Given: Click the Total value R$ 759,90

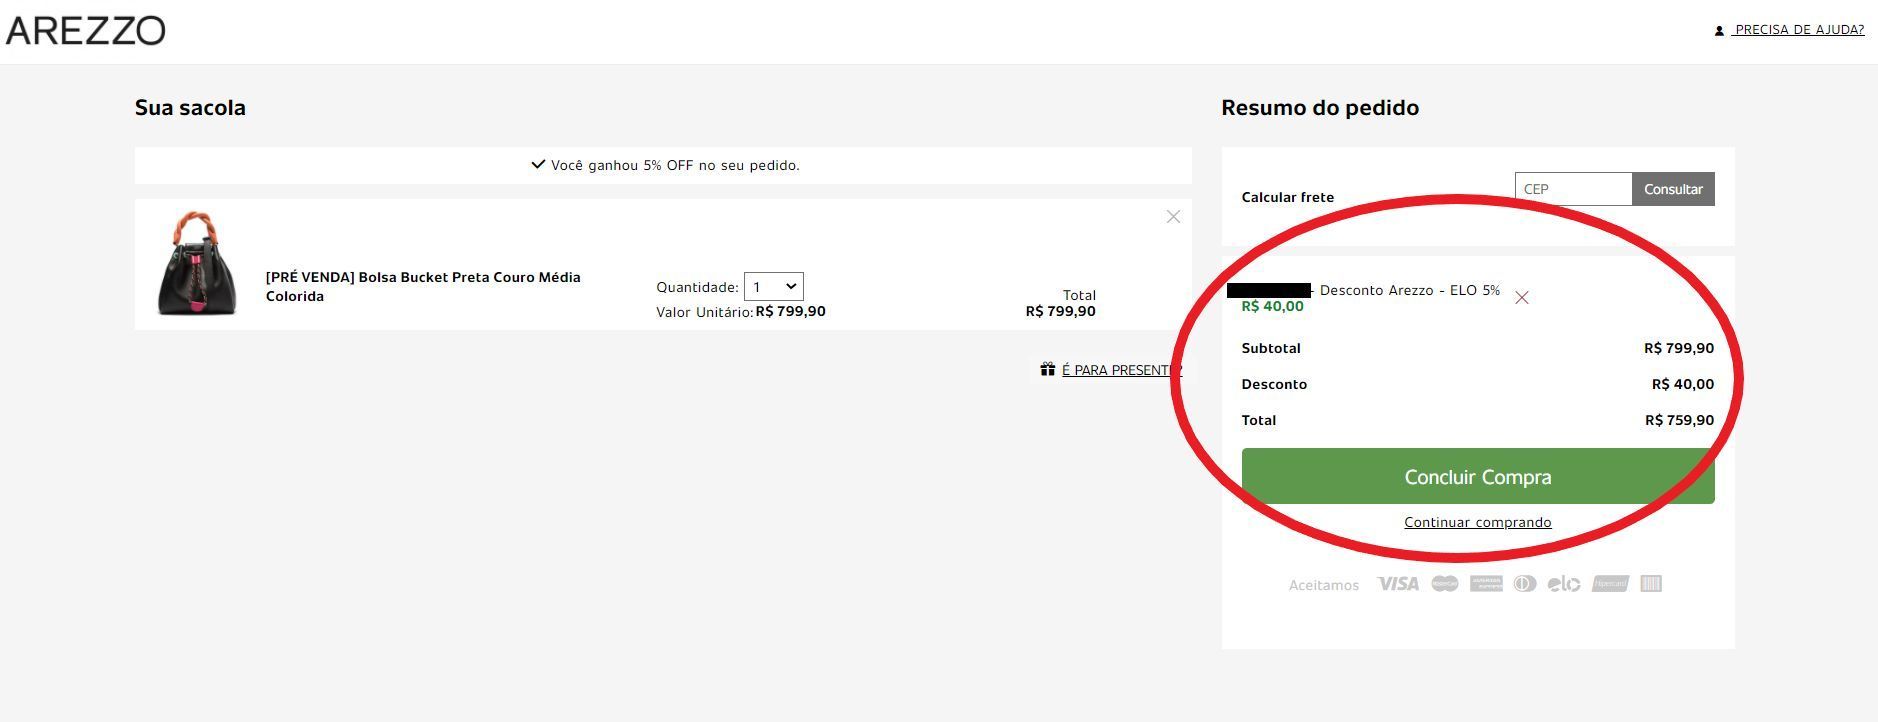Looking at the screenshot, I should point(1679,420).
